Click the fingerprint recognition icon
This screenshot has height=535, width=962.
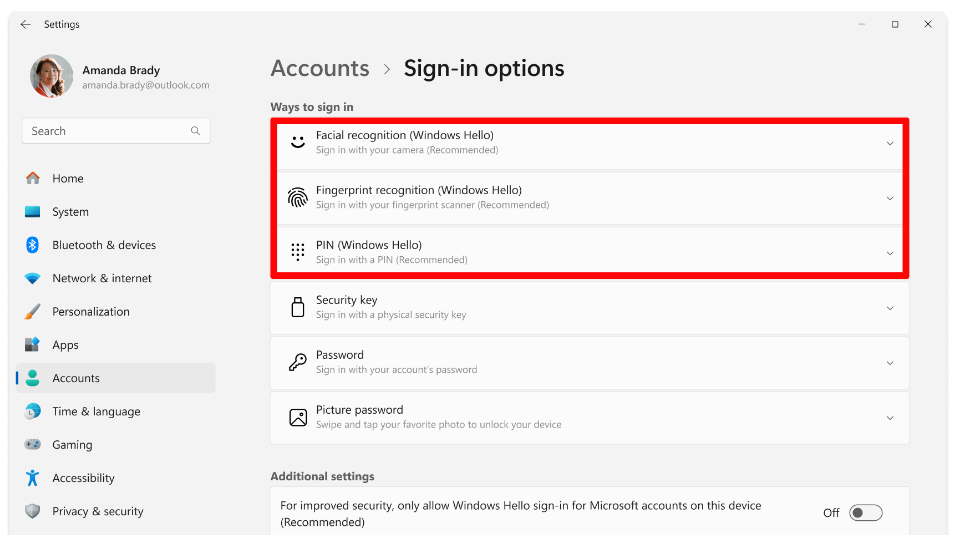click(x=298, y=198)
